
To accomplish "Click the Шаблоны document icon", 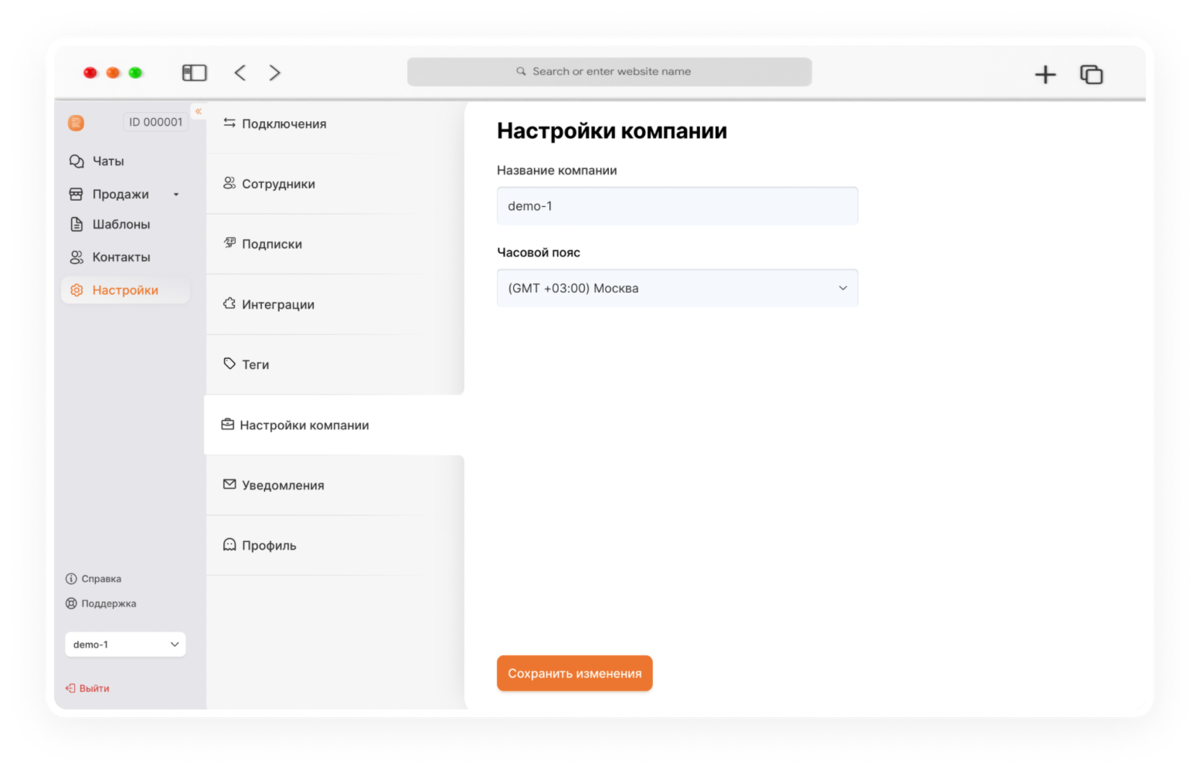I will (76, 225).
